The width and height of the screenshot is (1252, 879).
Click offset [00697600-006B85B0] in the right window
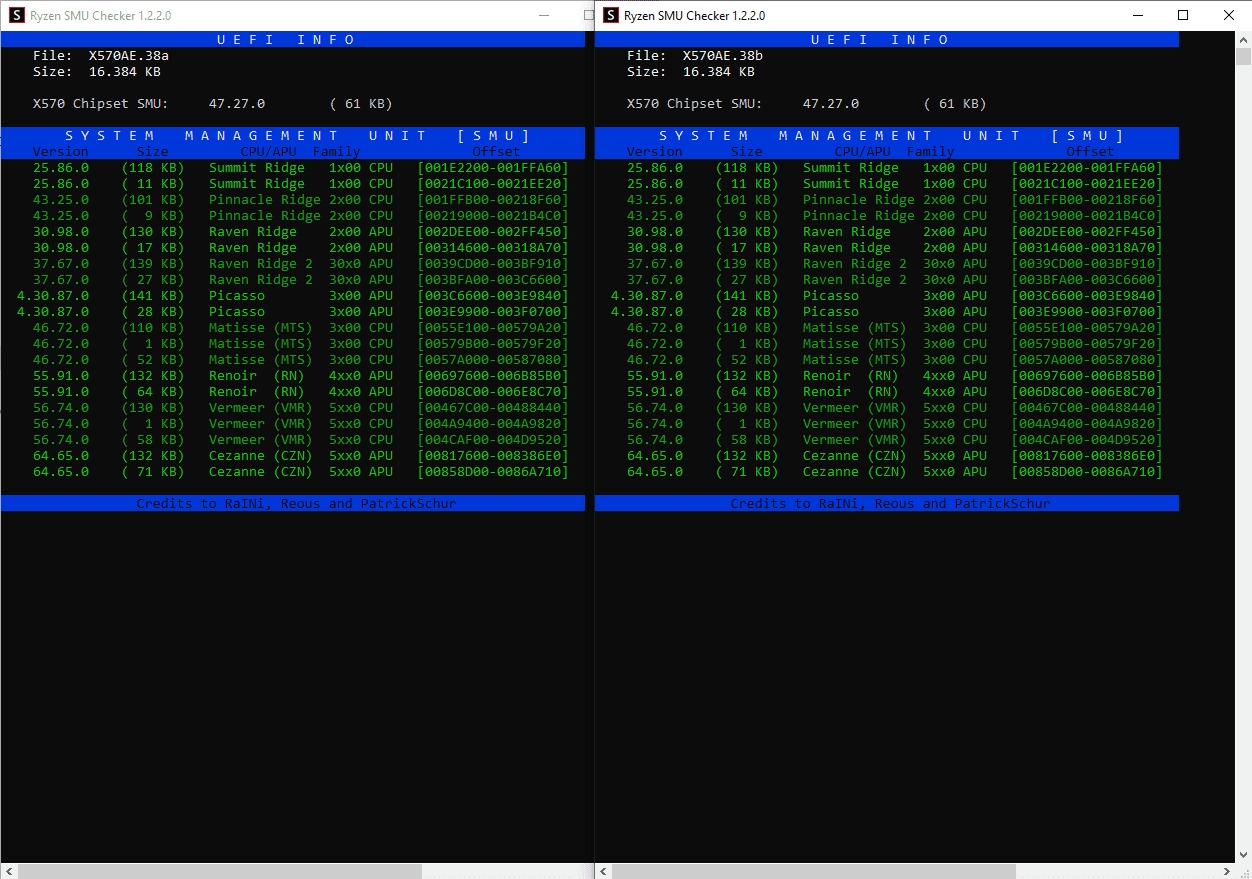pos(1087,376)
